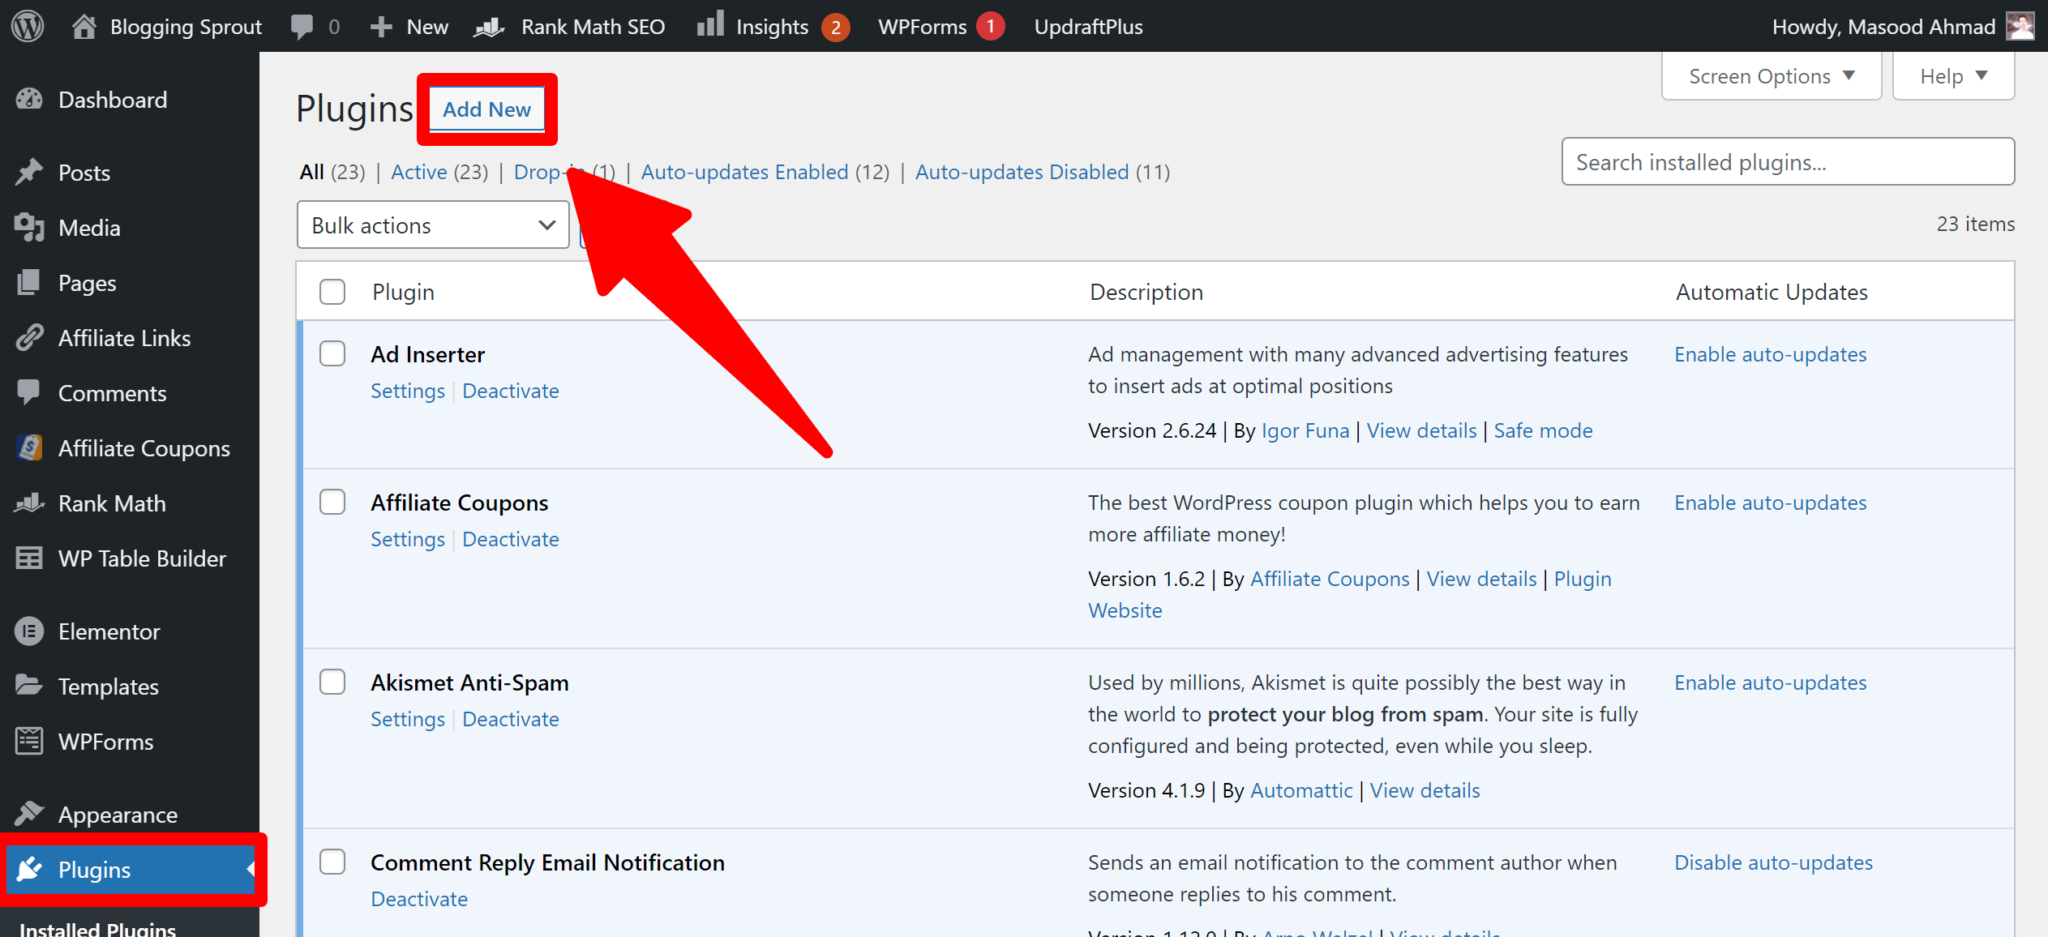Image resolution: width=2048 pixels, height=937 pixels.
Task: Click Ad Inserter Safe mode link
Action: click(x=1543, y=431)
